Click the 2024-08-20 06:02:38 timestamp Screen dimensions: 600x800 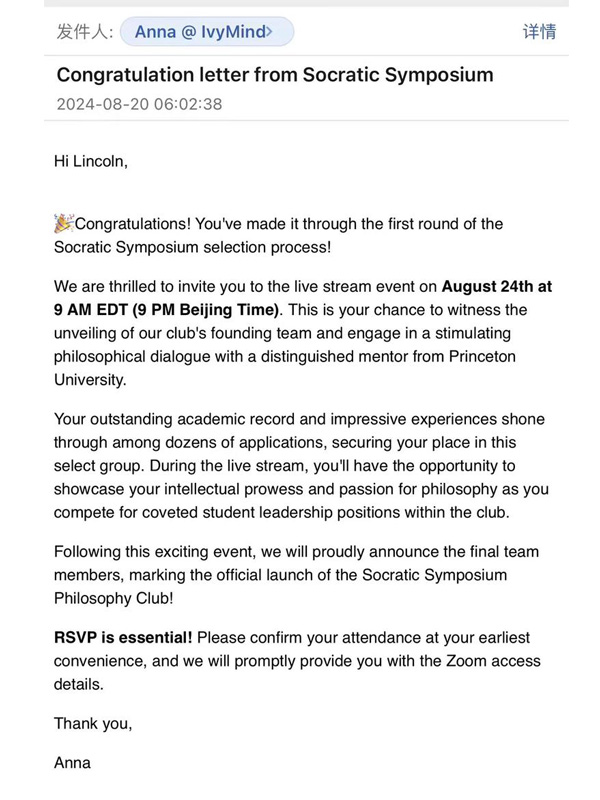(139, 104)
